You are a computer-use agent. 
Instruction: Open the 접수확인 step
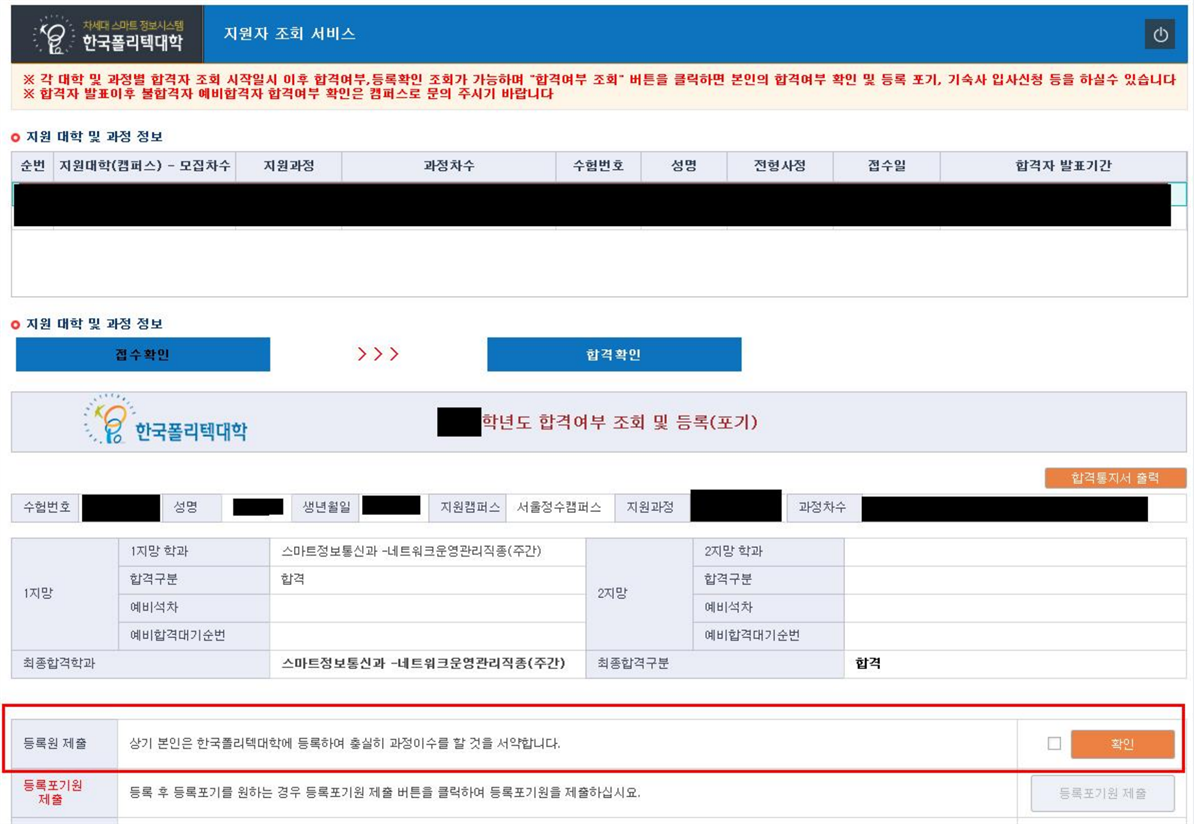coord(143,355)
